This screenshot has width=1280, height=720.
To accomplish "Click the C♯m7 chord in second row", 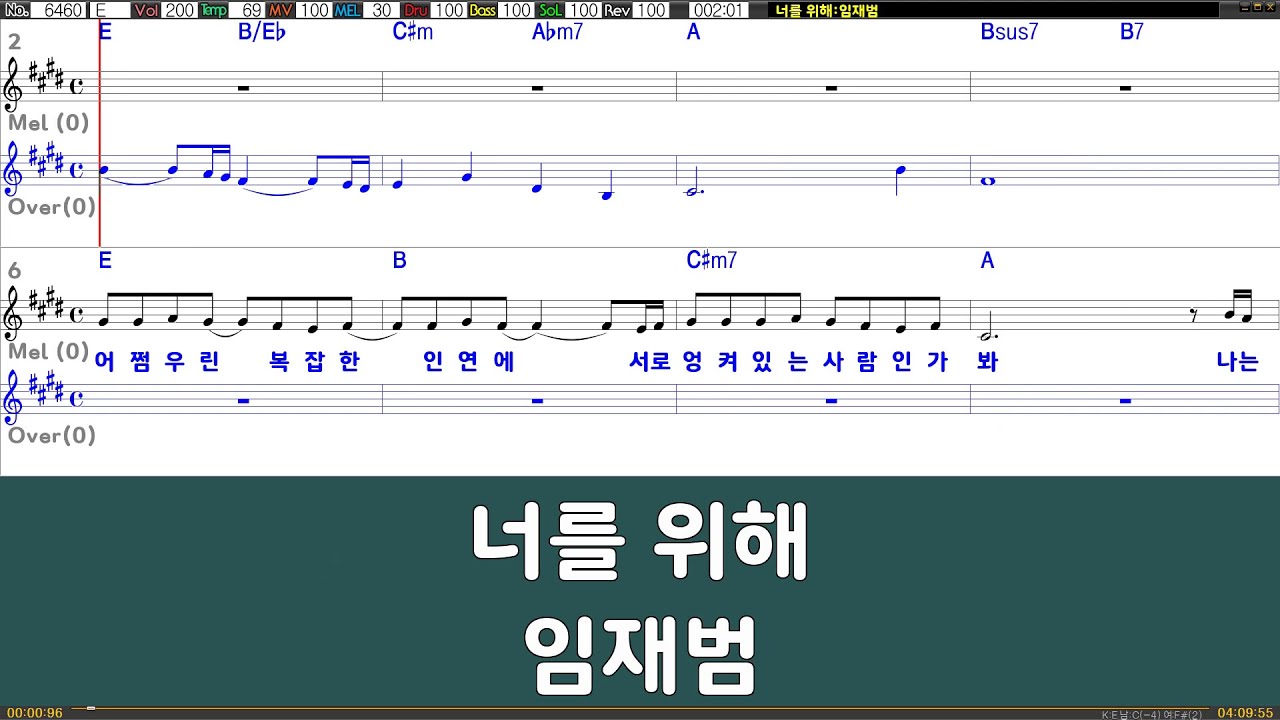I will 711,261.
